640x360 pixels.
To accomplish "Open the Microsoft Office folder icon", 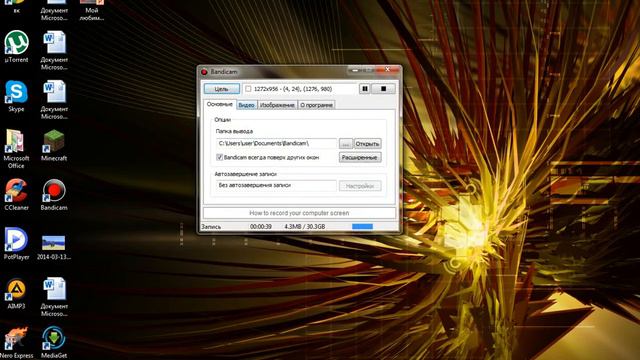I will (x=16, y=149).
